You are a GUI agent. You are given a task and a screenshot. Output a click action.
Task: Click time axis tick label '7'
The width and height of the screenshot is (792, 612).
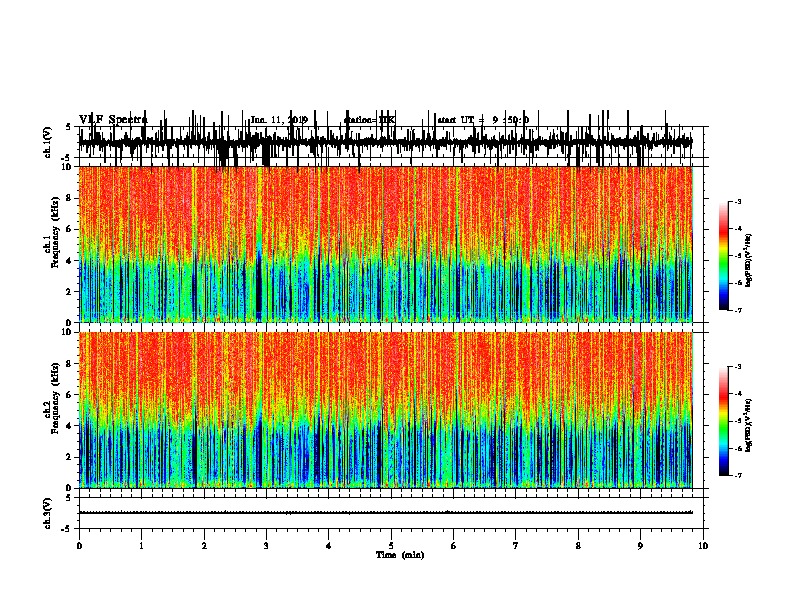click(516, 546)
